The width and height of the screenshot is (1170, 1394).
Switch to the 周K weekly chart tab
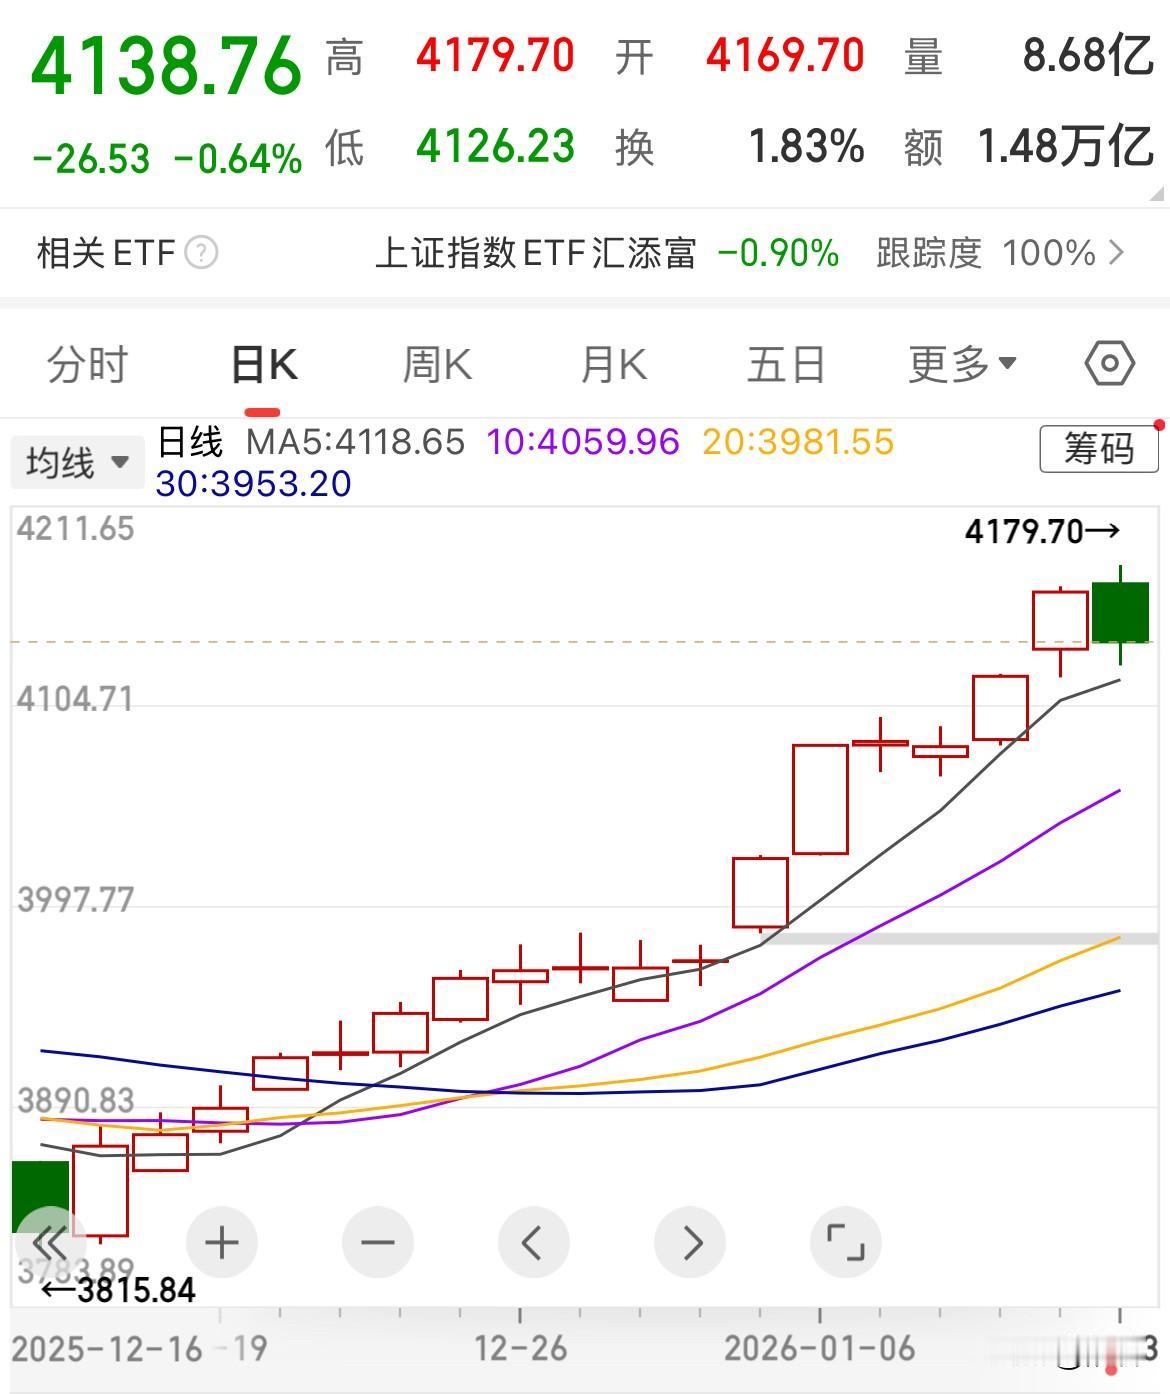[x=436, y=364]
